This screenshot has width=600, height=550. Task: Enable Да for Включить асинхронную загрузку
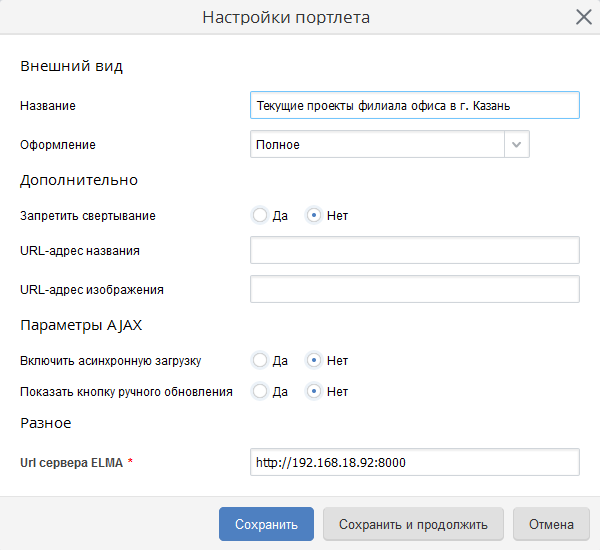pos(260,360)
